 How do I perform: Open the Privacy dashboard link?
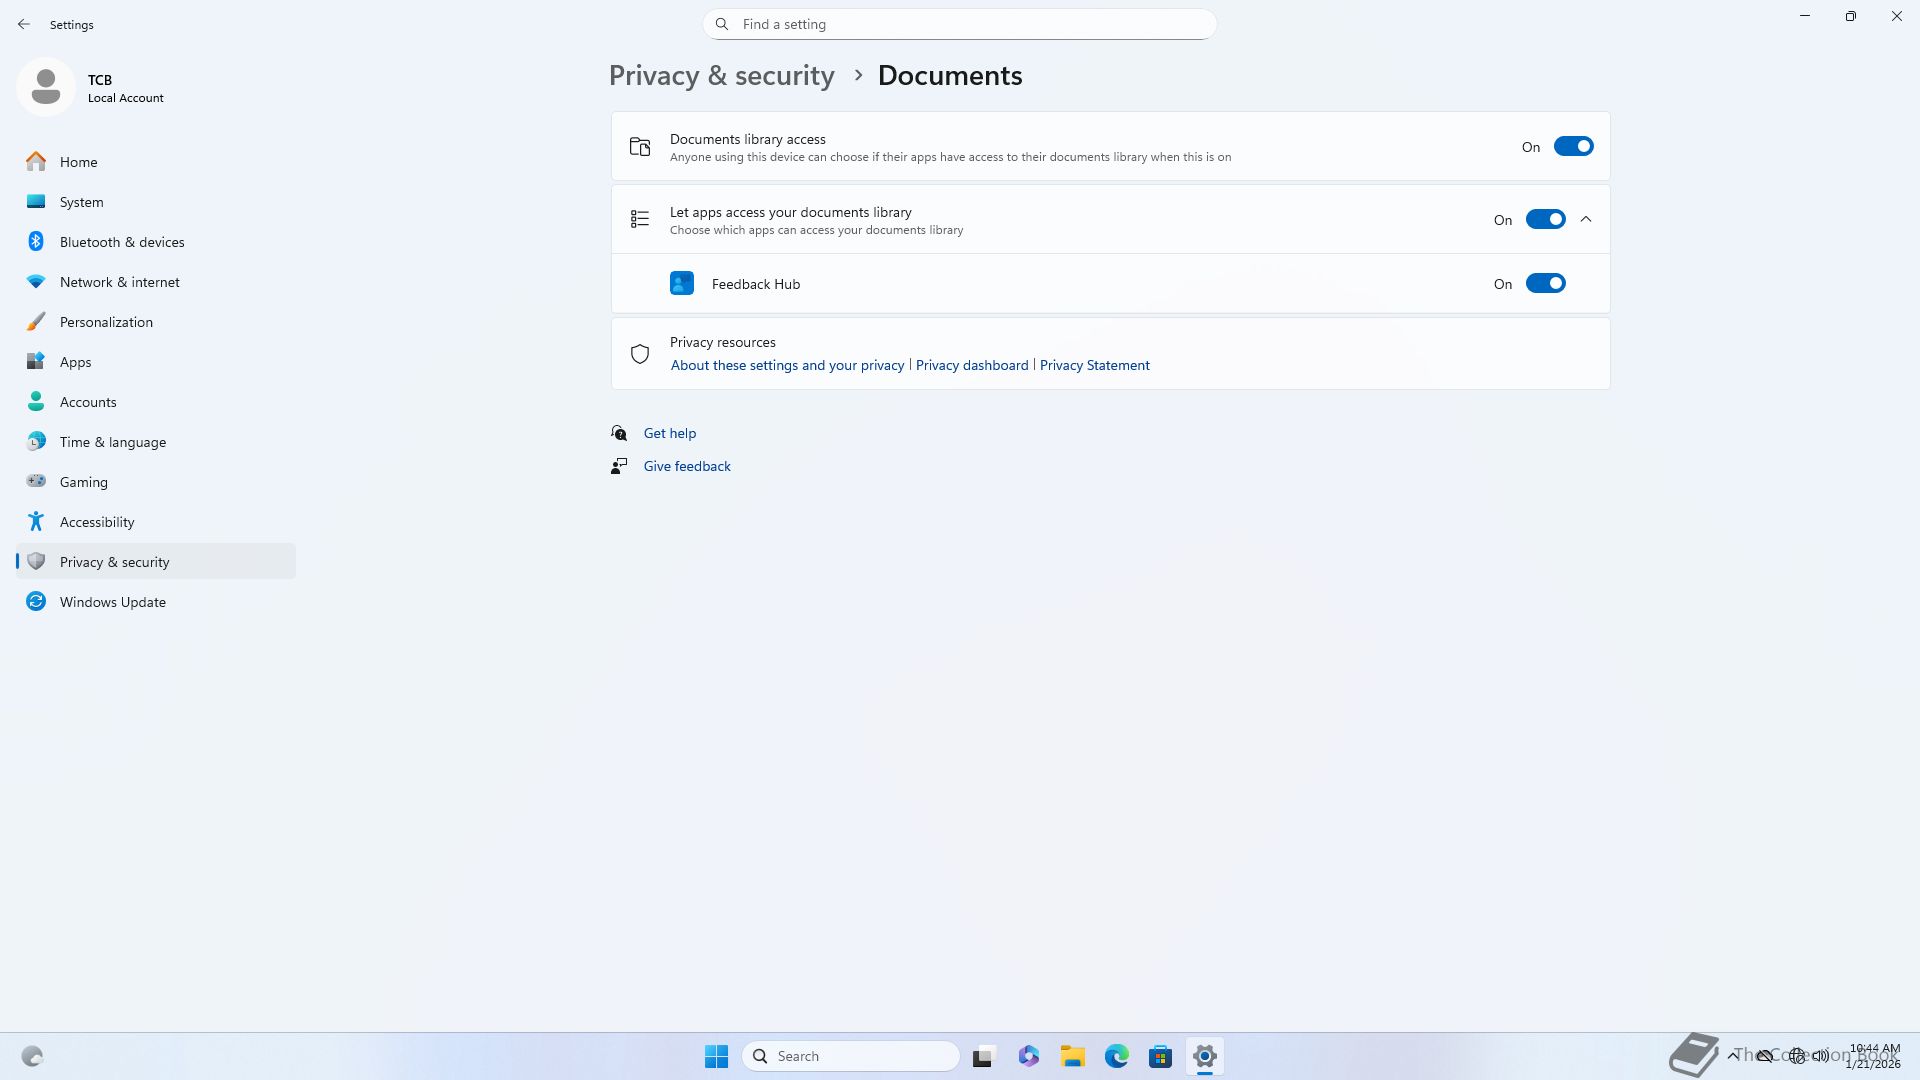(971, 366)
